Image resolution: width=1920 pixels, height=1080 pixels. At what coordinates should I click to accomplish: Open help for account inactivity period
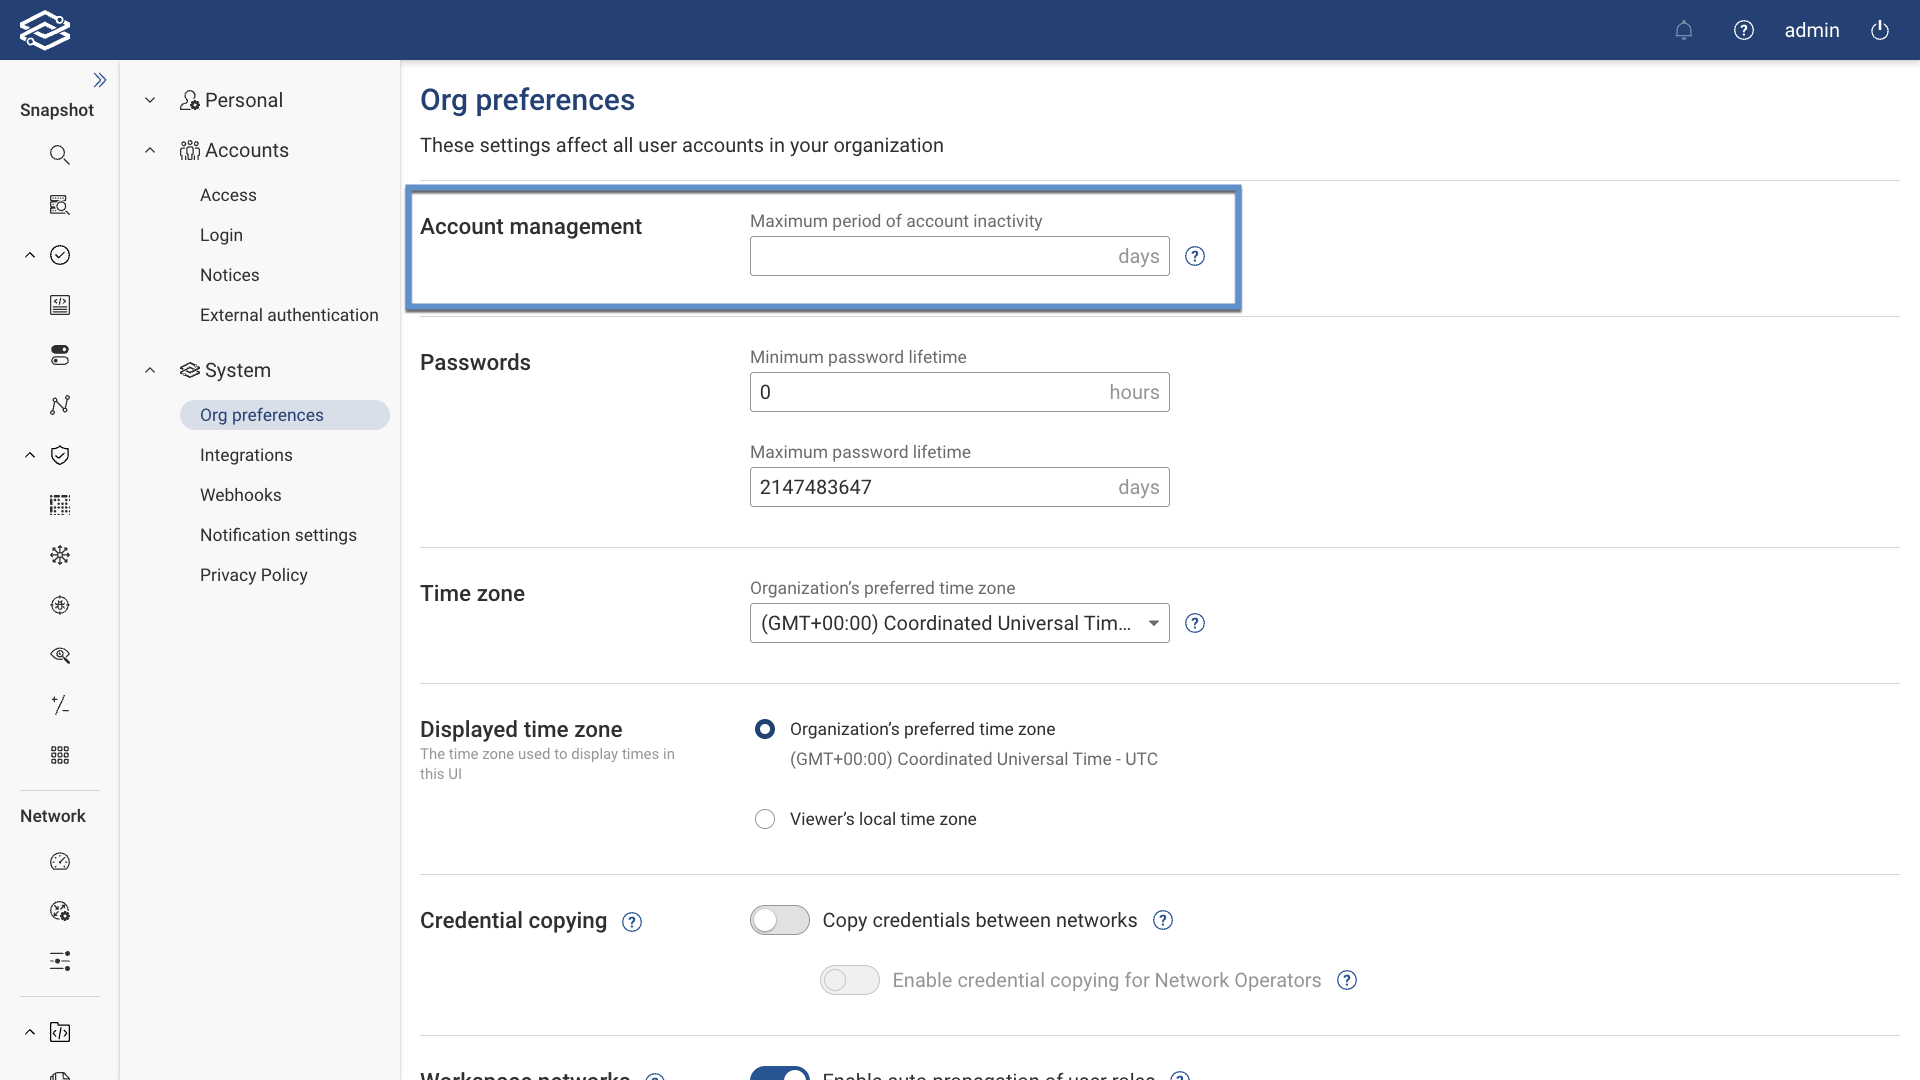pyautogui.click(x=1195, y=256)
